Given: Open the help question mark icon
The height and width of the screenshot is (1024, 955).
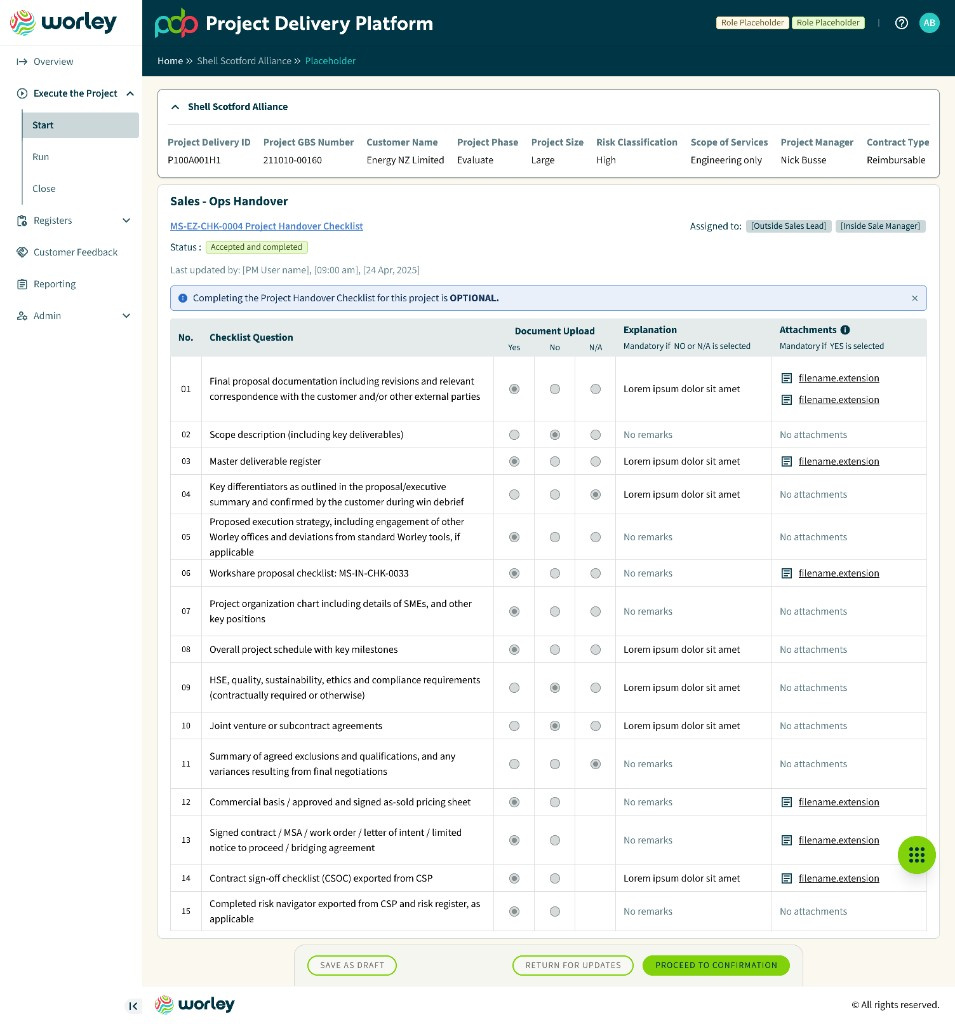Looking at the screenshot, I should tap(901, 23).
